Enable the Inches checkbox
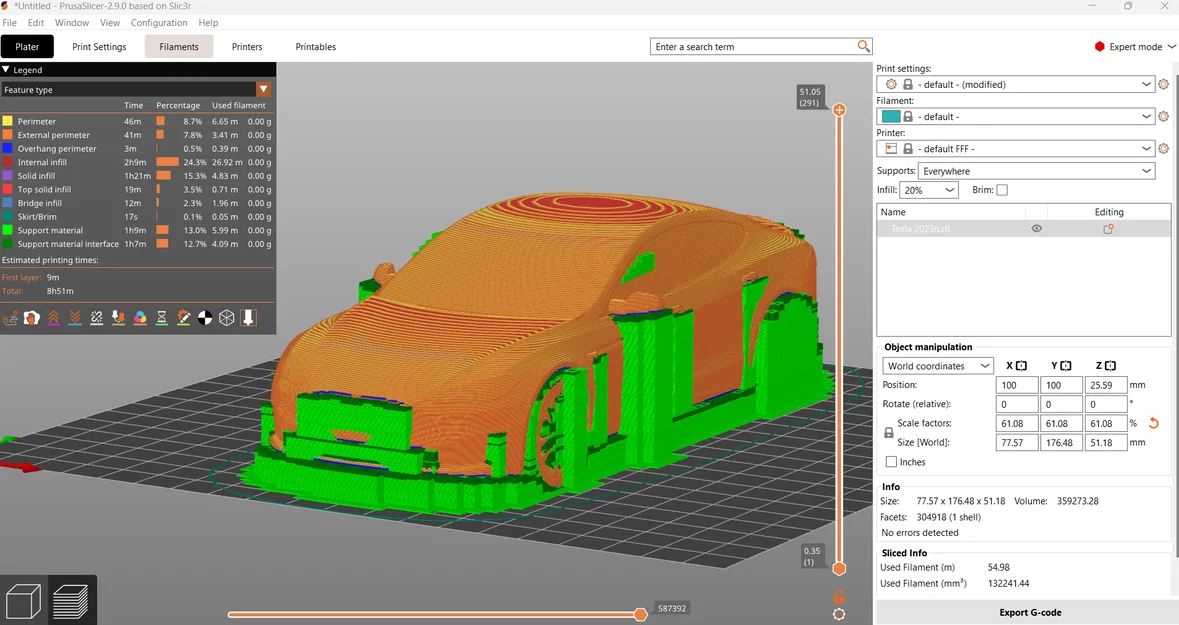The height and width of the screenshot is (625, 1179). (x=891, y=462)
